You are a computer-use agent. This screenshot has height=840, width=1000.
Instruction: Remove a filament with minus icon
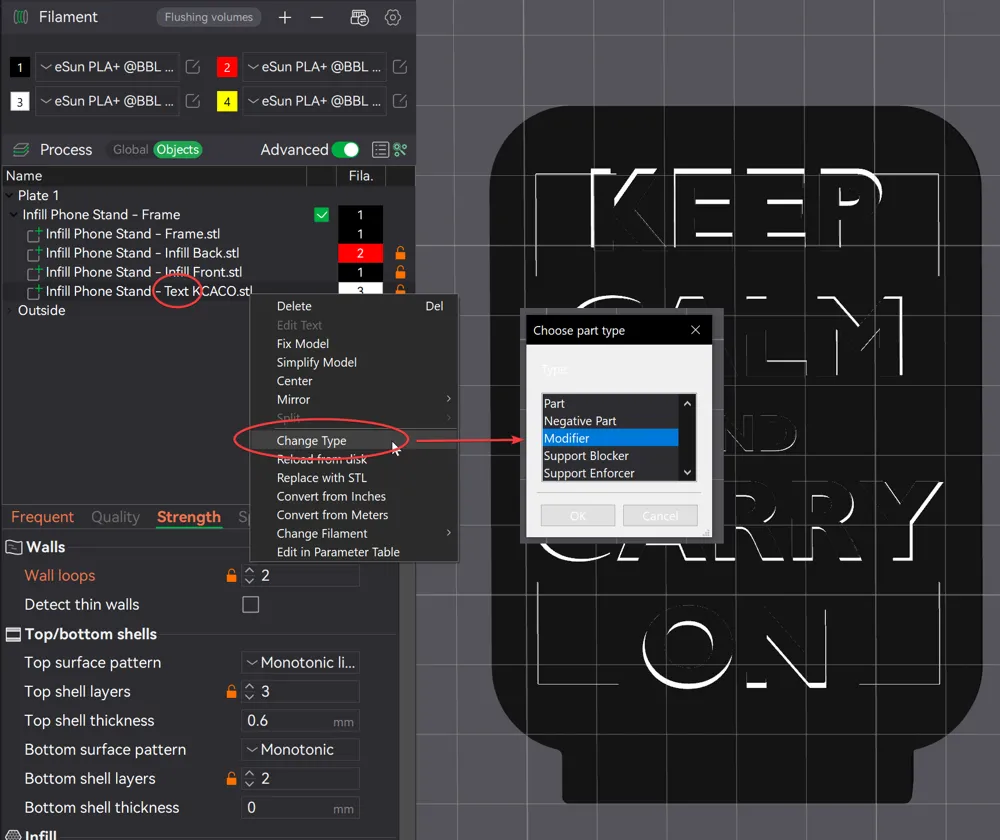point(317,18)
